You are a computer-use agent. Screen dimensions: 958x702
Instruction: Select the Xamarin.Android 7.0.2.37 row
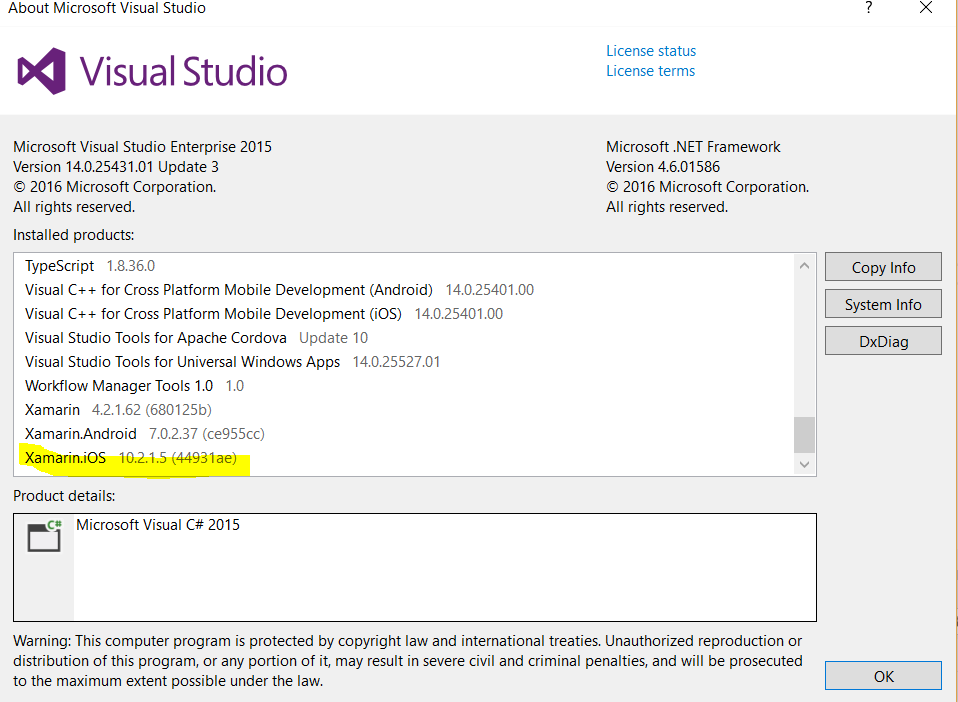pos(403,434)
